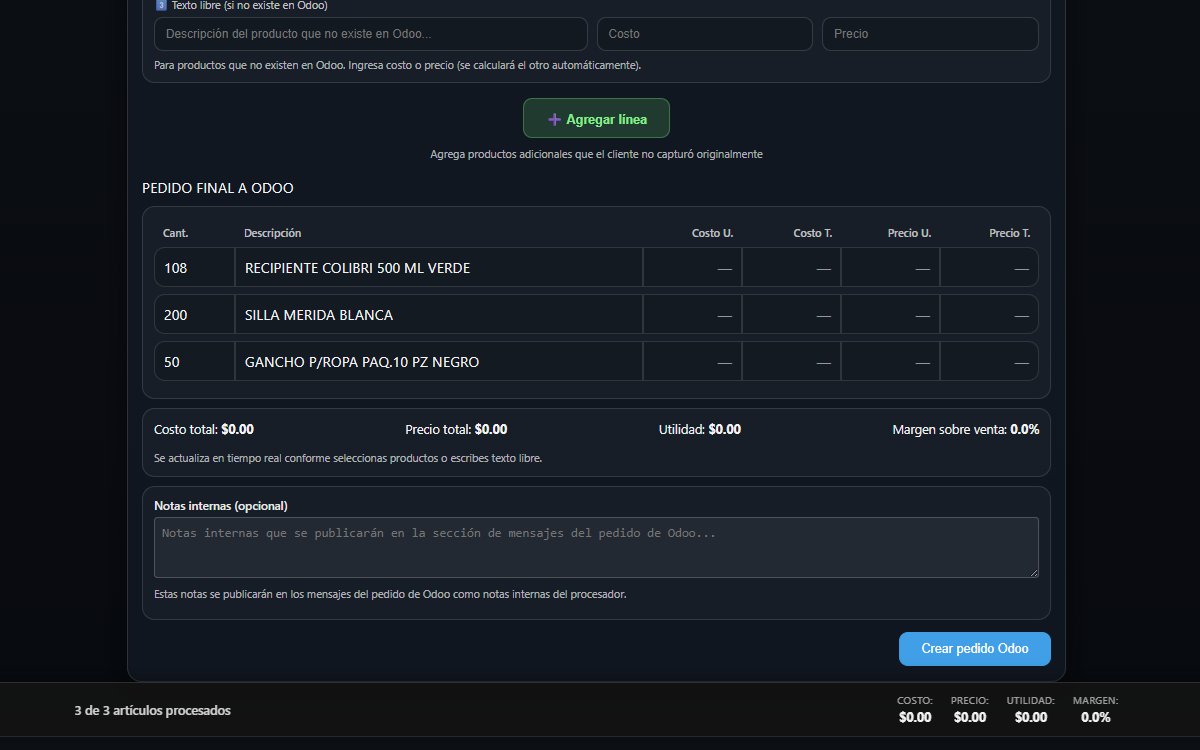Click Costo U. cell in RECIPIENTE COLIBRI row
The width and height of the screenshot is (1200, 750).
click(x=692, y=268)
